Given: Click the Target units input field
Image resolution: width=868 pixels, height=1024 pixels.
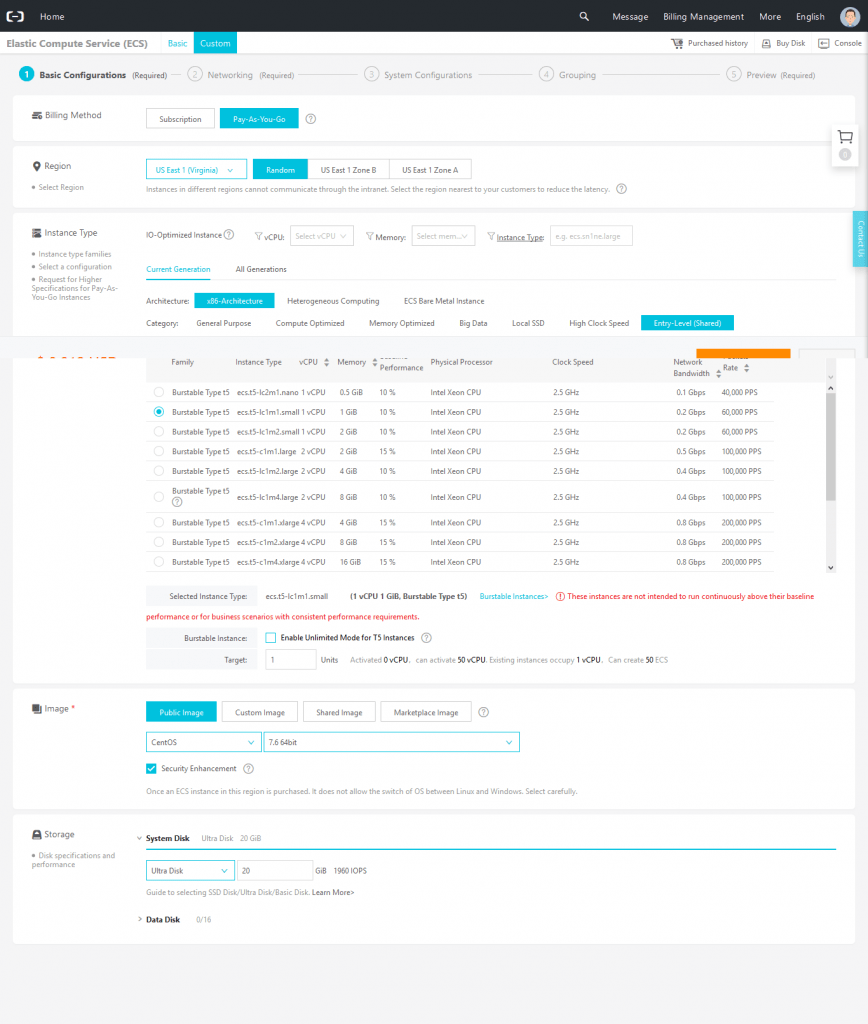Looking at the screenshot, I should [290, 659].
